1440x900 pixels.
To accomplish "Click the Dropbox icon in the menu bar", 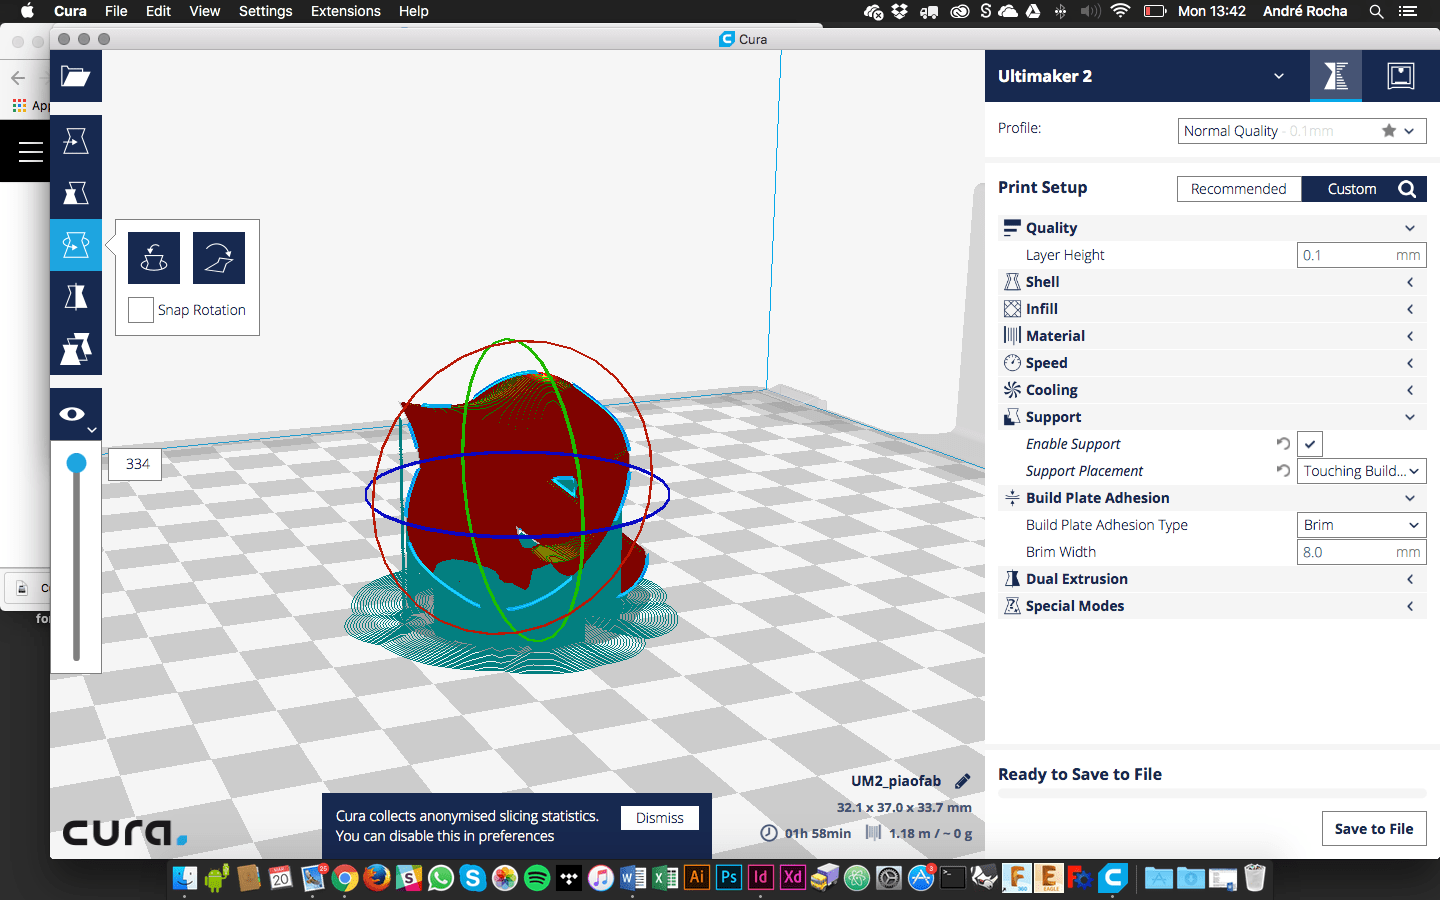I will pos(899,11).
